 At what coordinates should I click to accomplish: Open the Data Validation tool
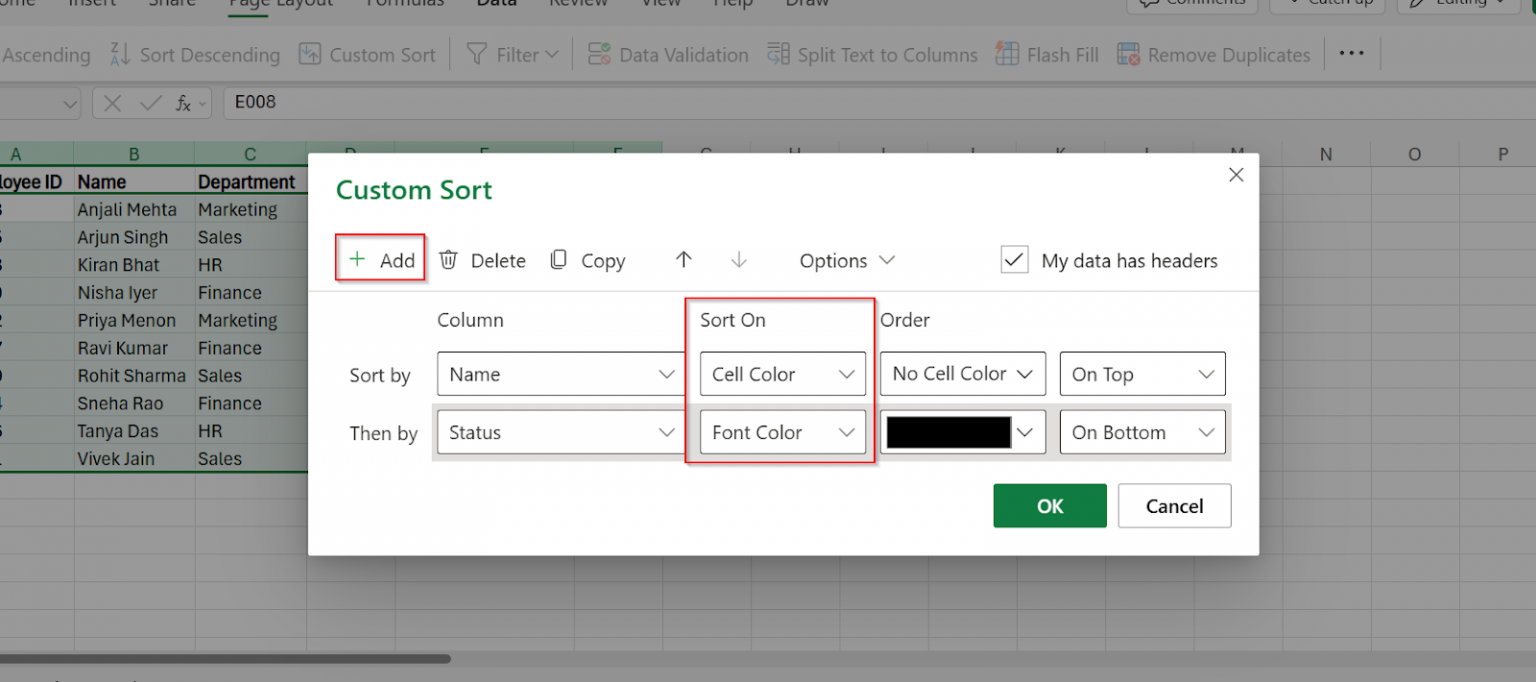(x=668, y=54)
